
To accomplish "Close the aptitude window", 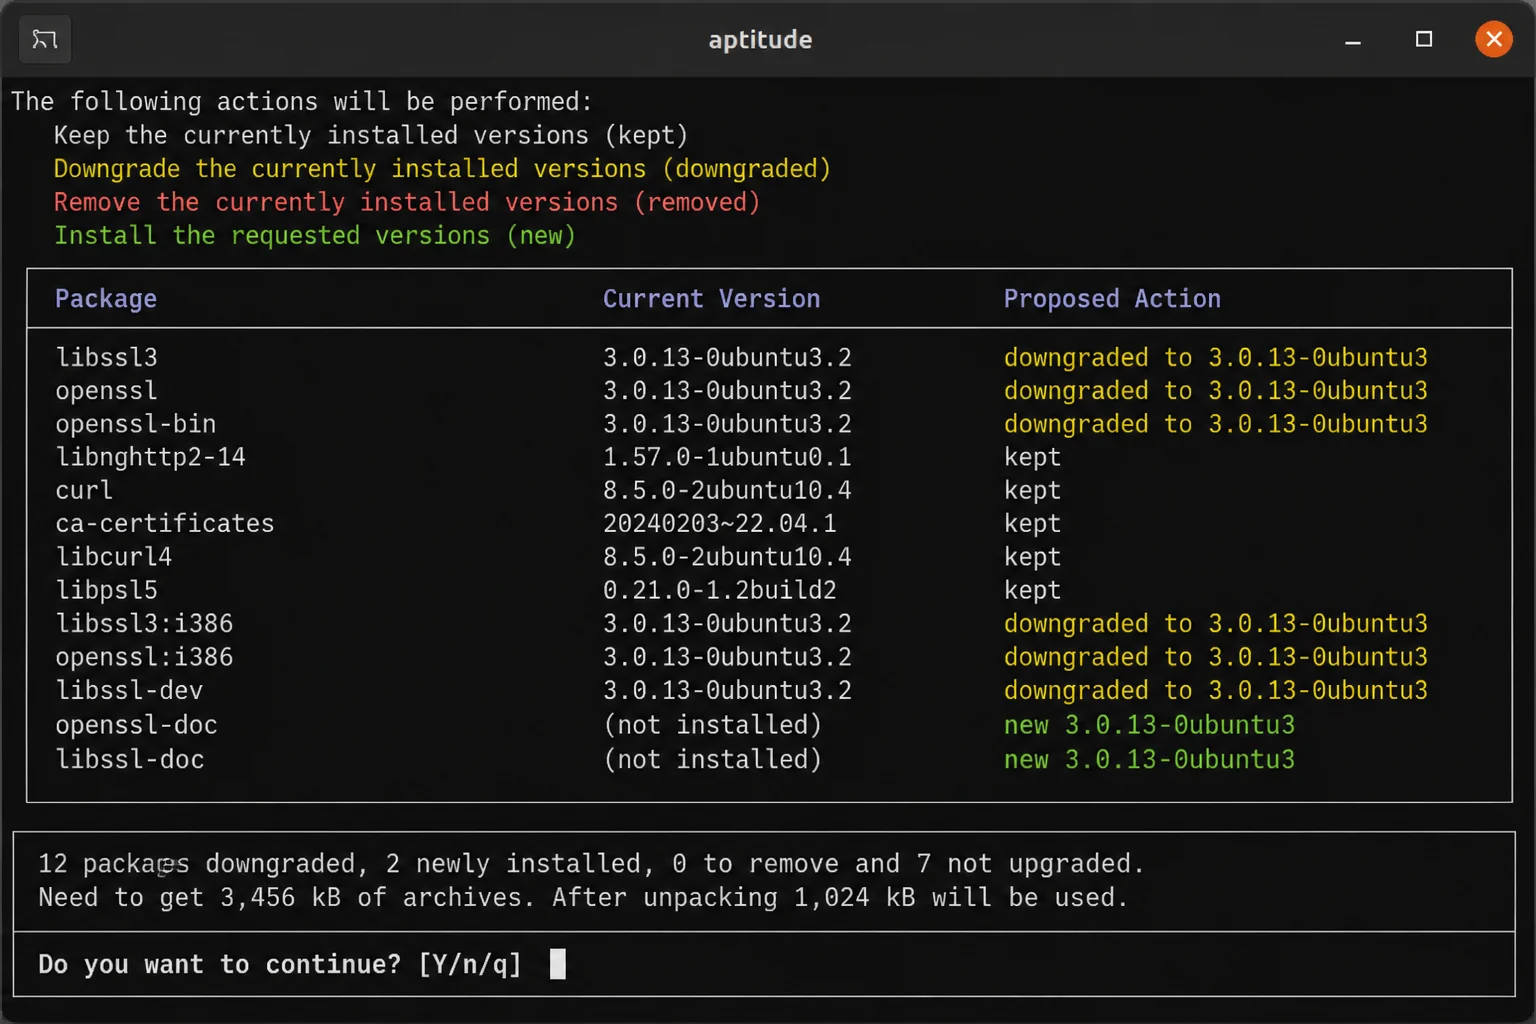I will coord(1494,40).
